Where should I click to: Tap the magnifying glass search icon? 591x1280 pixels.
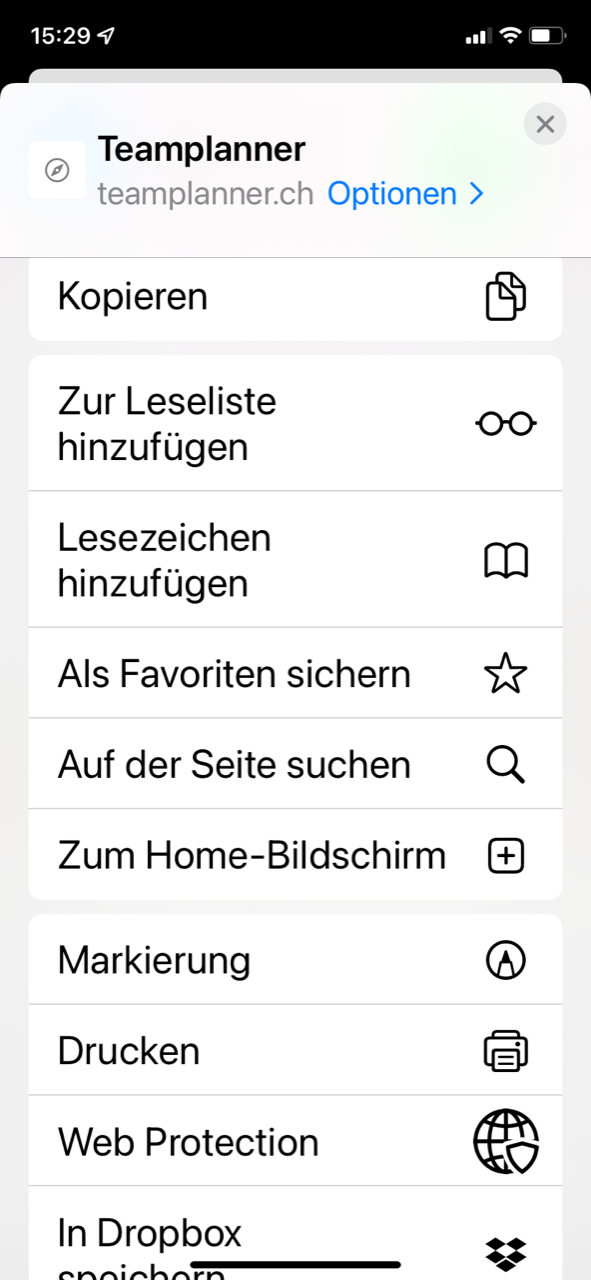pyautogui.click(x=506, y=765)
